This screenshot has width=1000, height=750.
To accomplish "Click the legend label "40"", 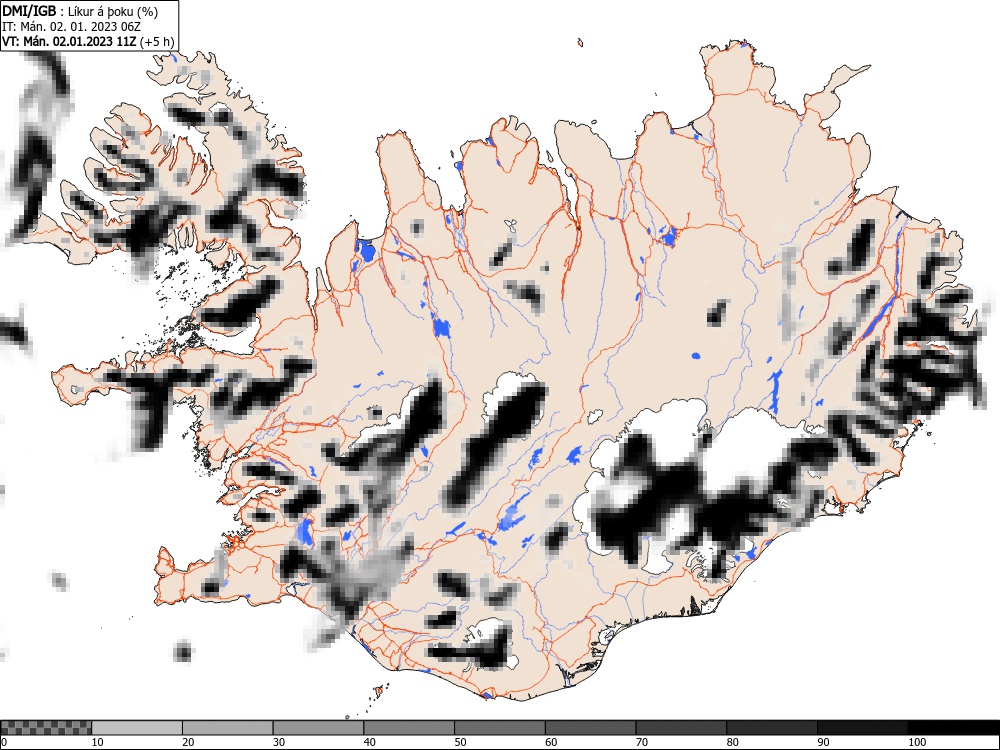I will (x=369, y=742).
